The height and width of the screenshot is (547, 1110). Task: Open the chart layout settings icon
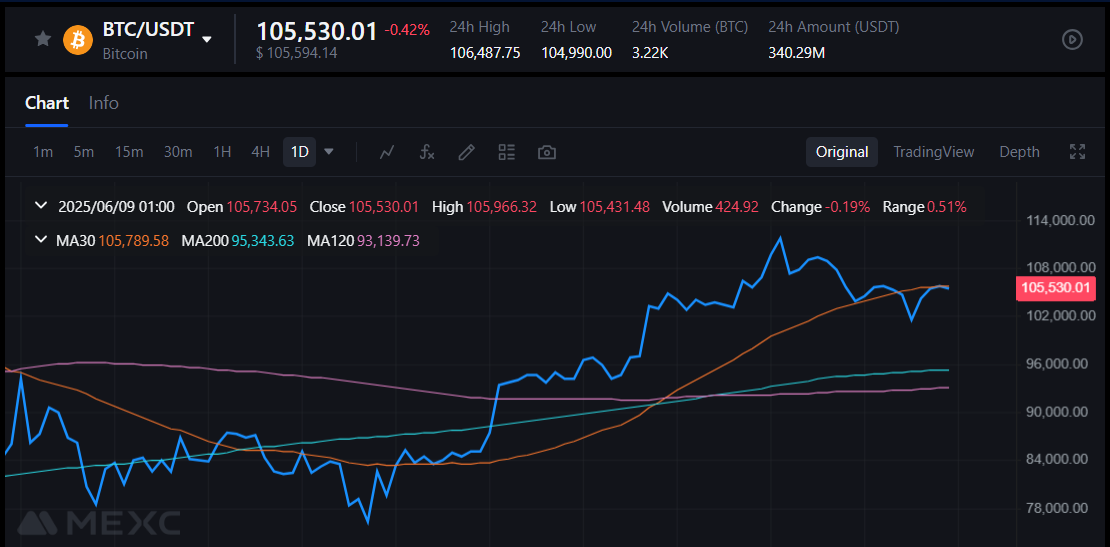(506, 152)
